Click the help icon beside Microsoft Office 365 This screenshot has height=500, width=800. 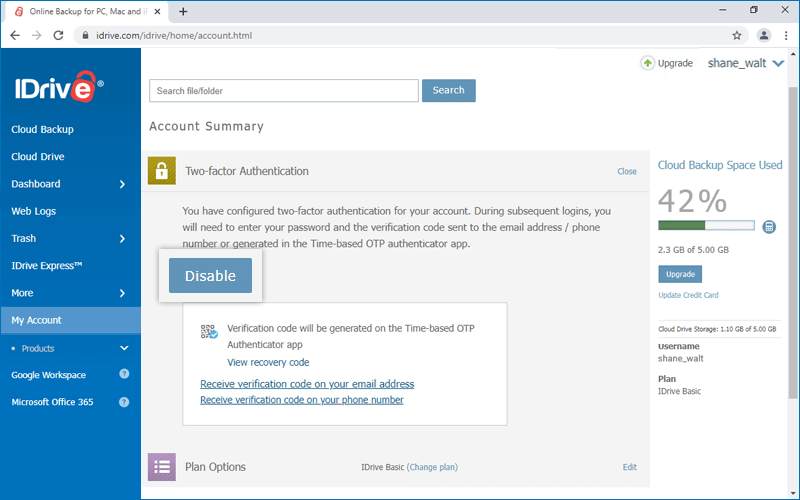pos(124,402)
